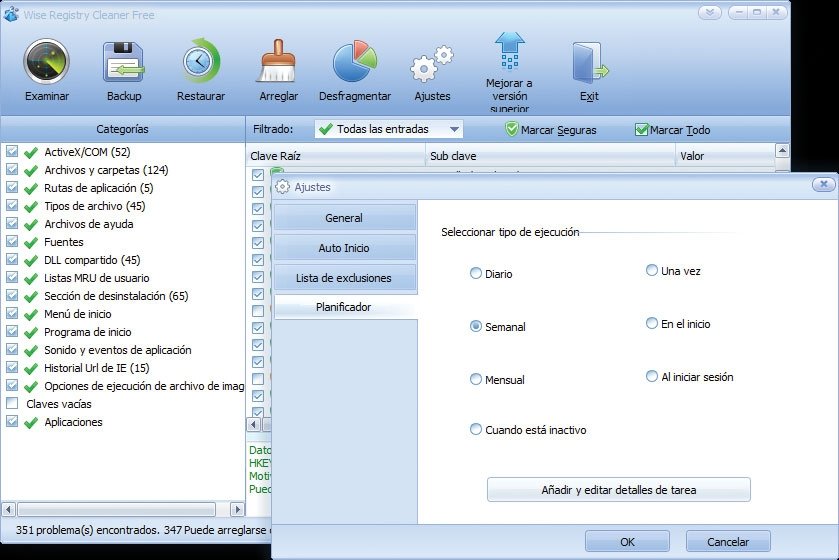Open the Restaurar clock icon

[201, 61]
